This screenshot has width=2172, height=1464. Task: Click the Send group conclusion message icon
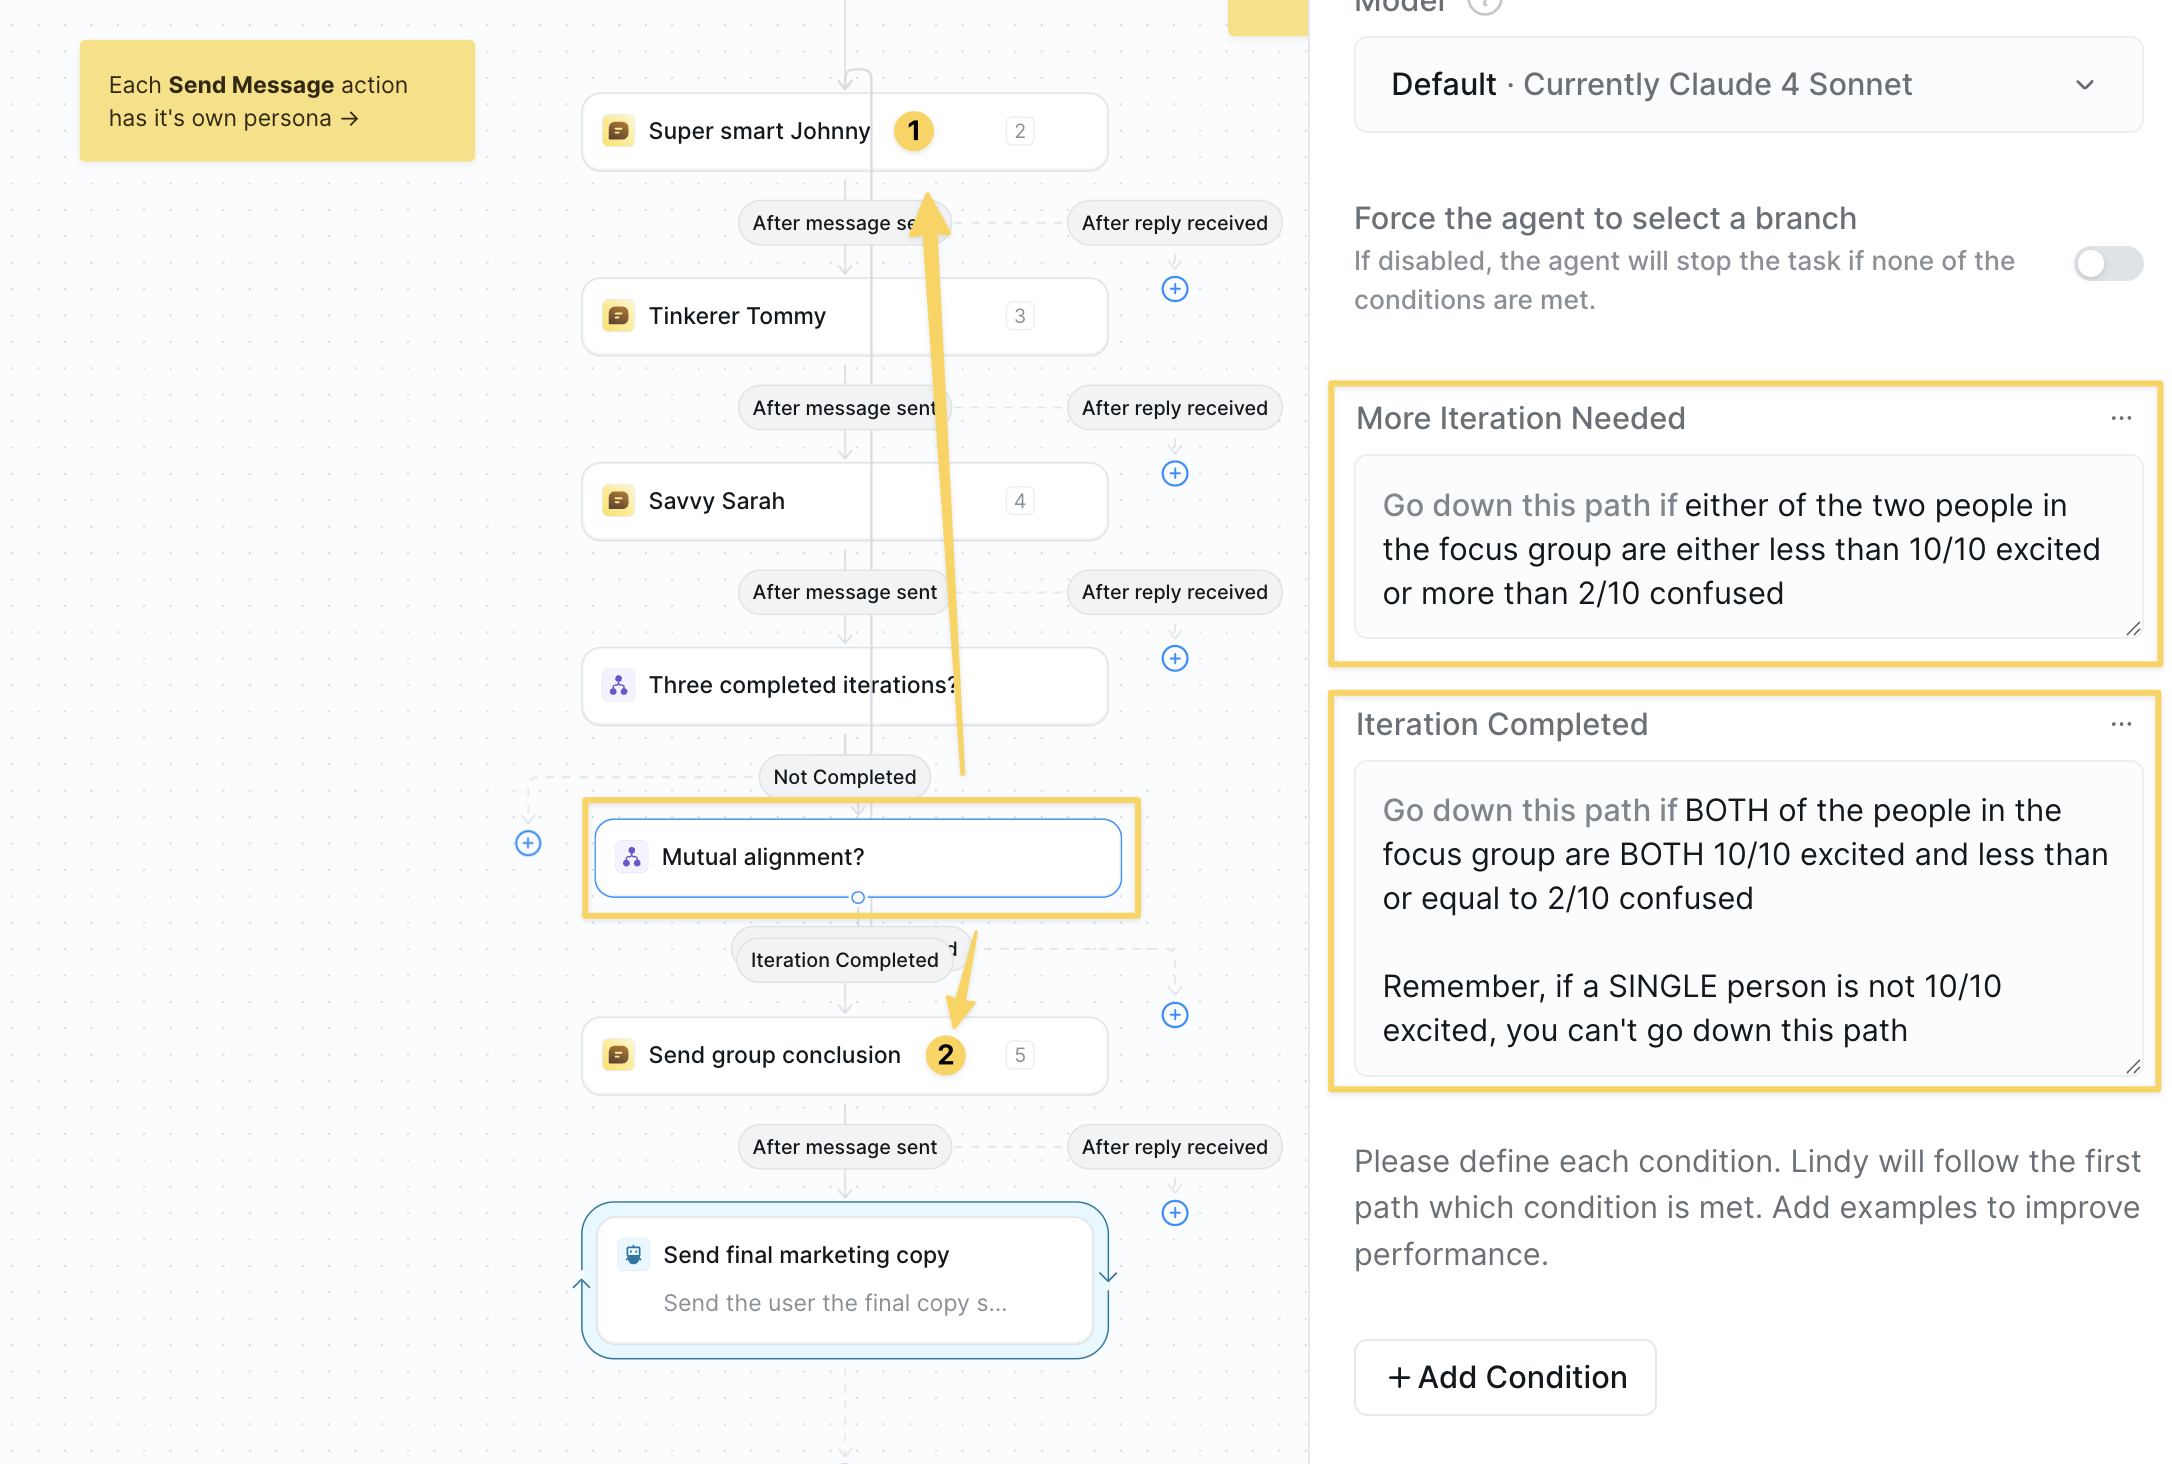pos(618,1055)
